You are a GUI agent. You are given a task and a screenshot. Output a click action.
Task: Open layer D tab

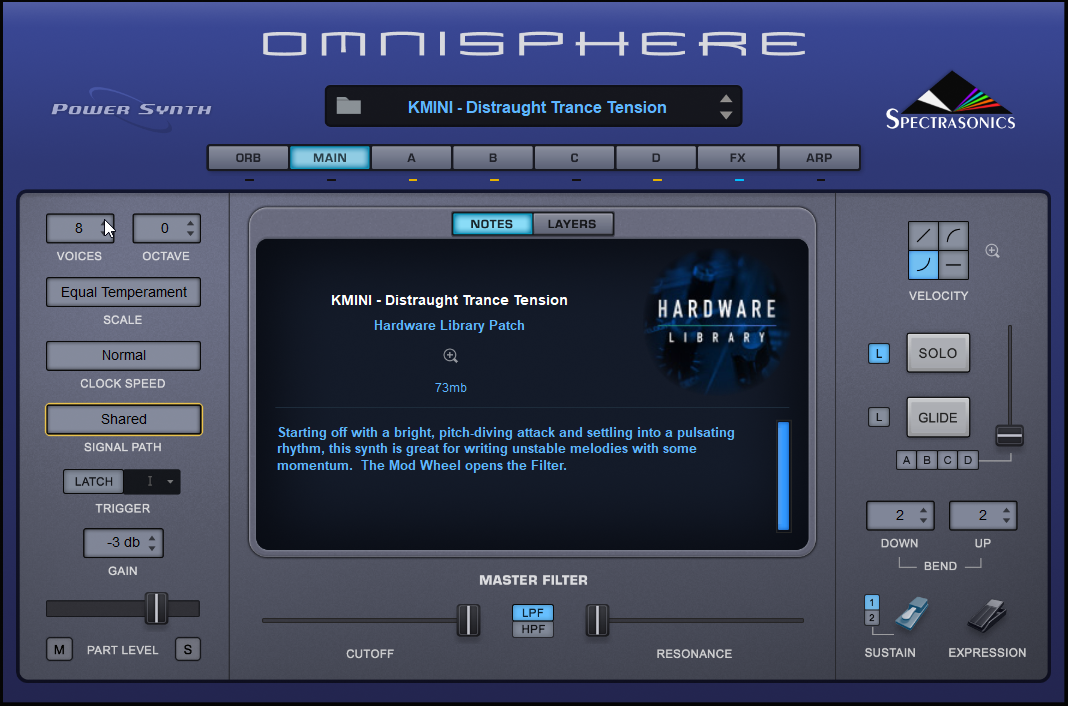click(x=656, y=158)
